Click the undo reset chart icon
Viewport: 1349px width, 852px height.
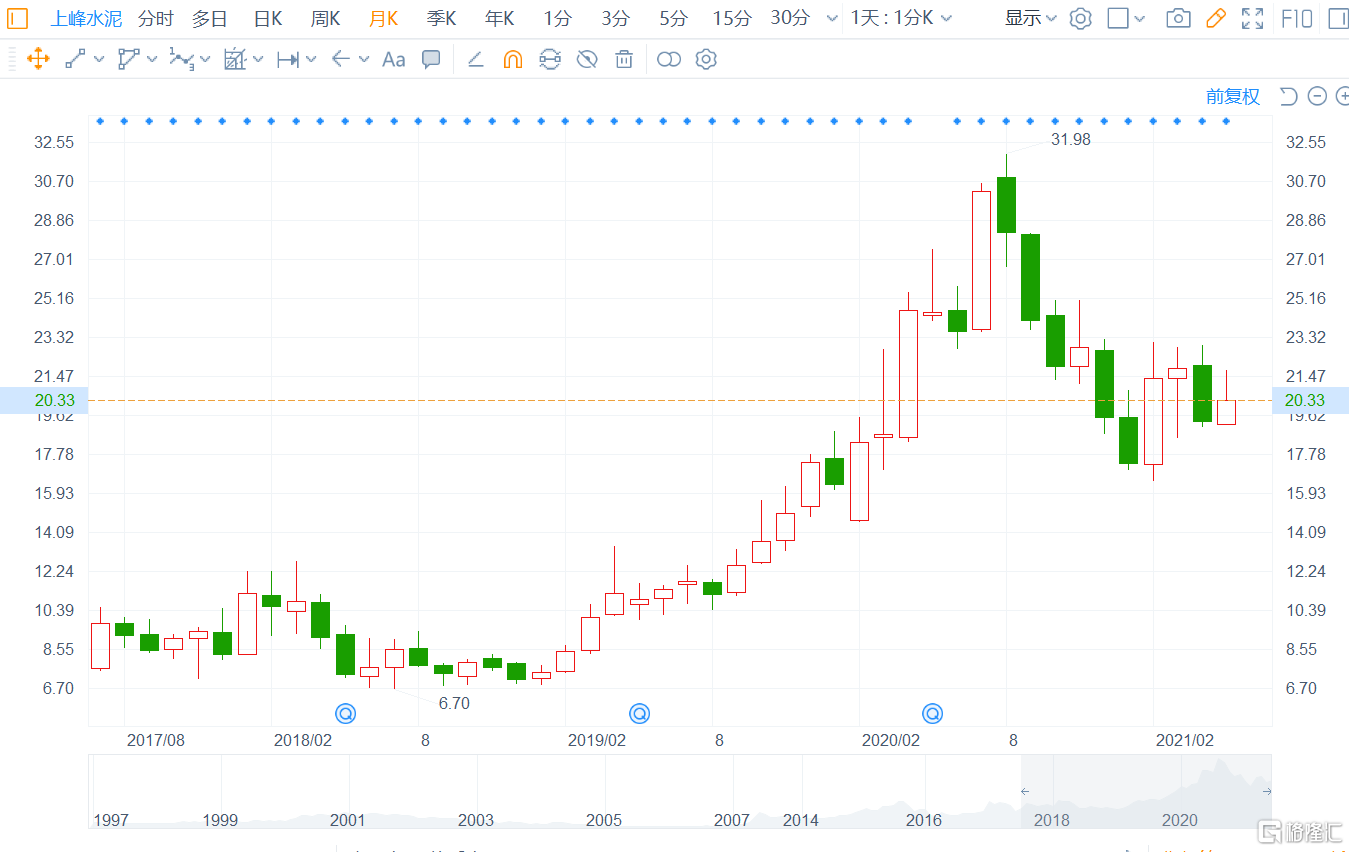click(x=1288, y=96)
